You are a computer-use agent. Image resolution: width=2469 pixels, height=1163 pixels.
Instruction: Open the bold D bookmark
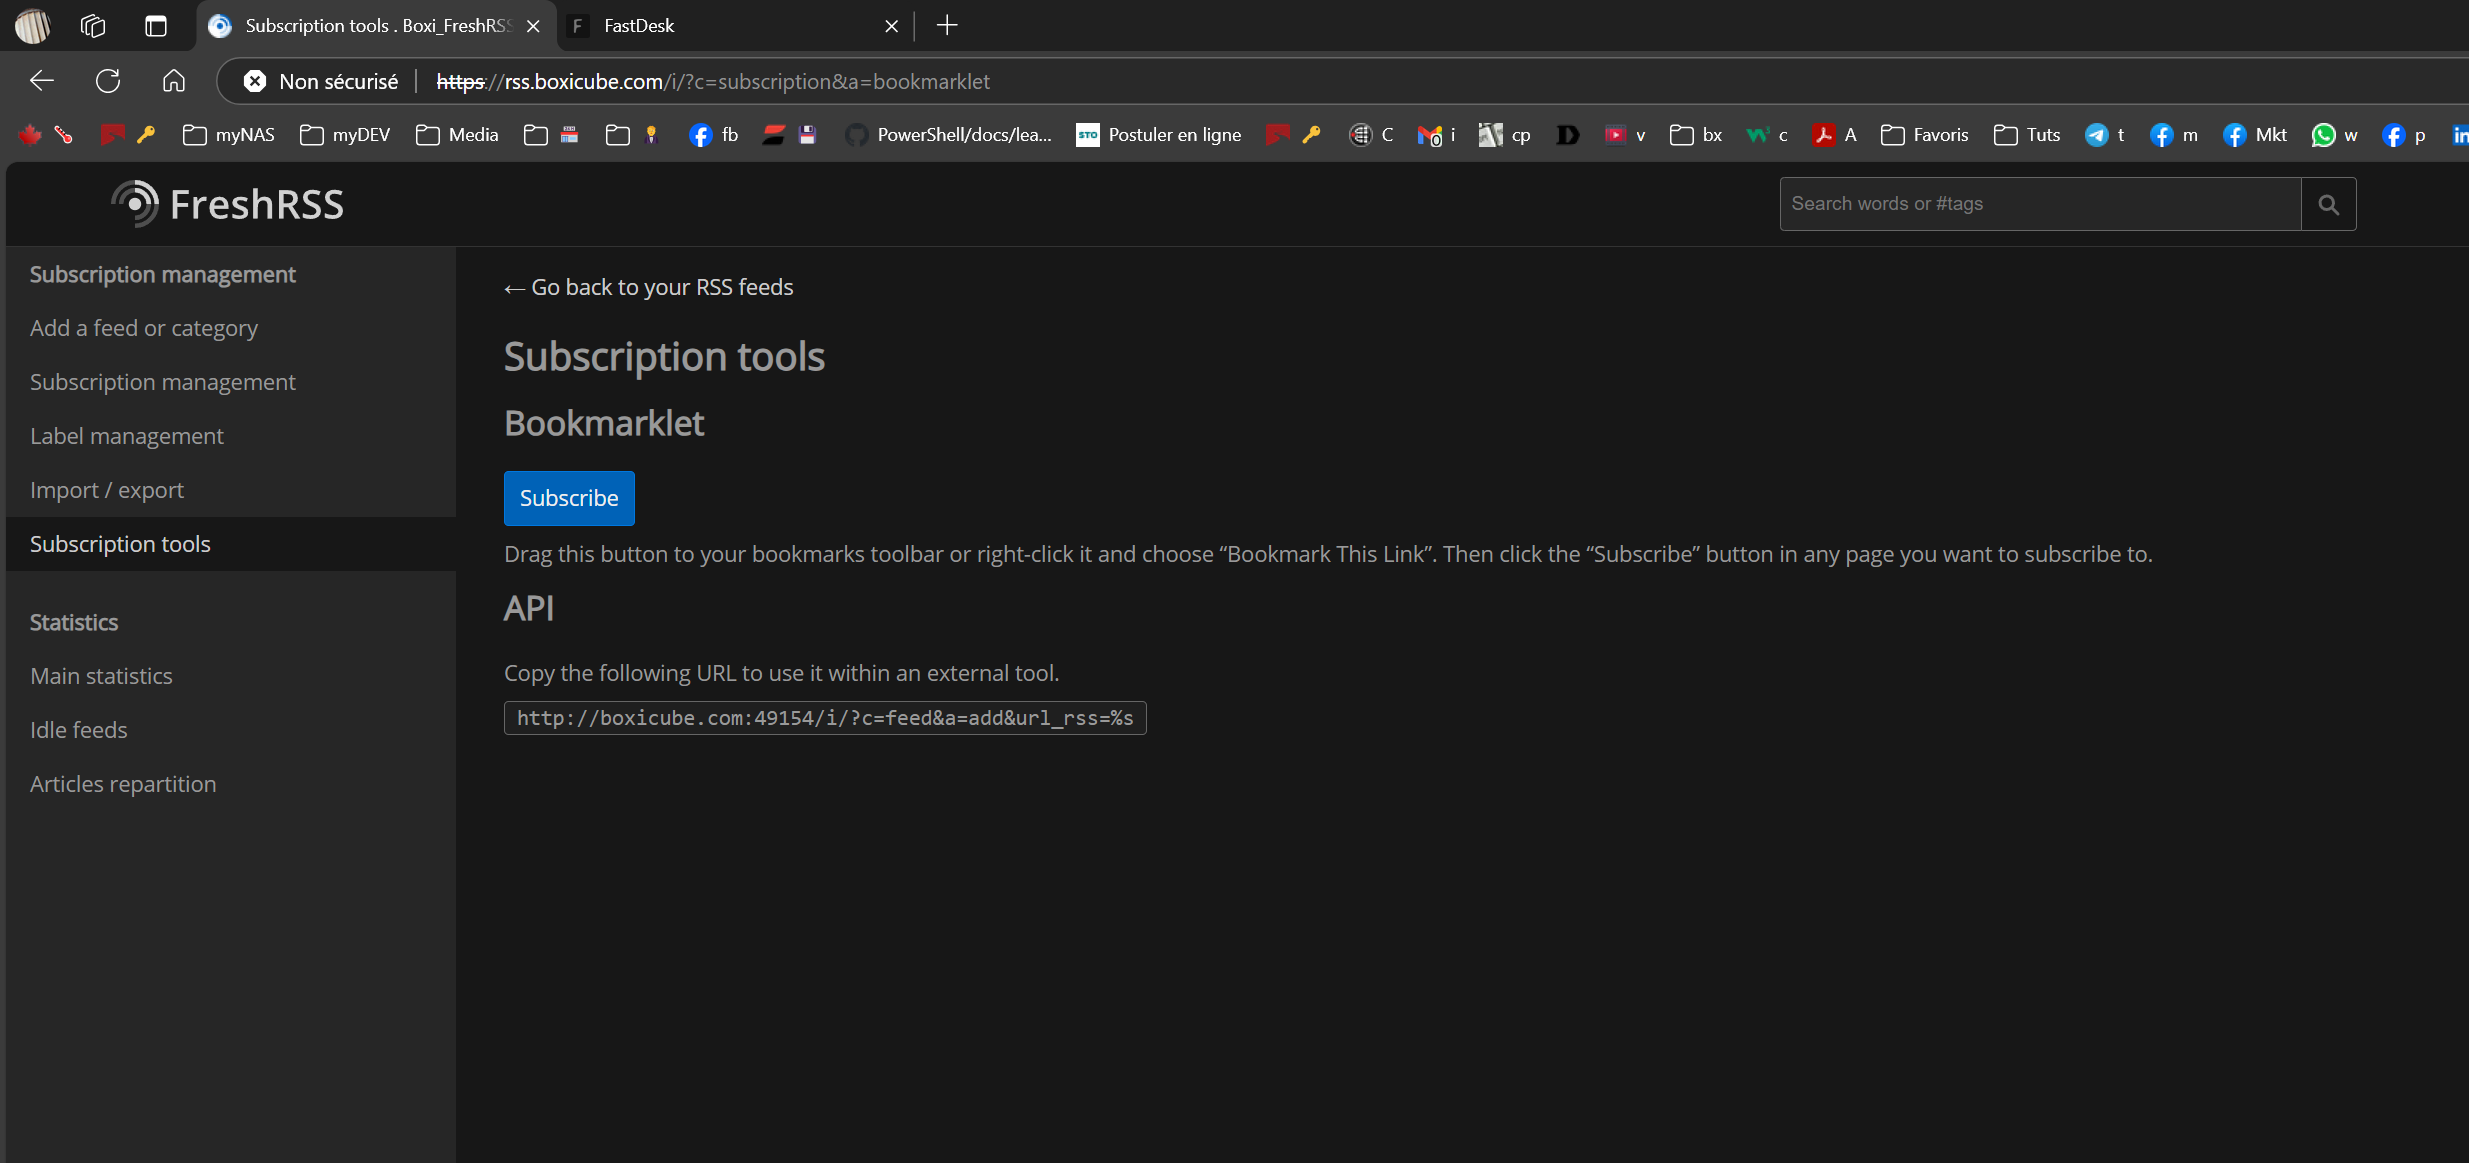click(1567, 135)
